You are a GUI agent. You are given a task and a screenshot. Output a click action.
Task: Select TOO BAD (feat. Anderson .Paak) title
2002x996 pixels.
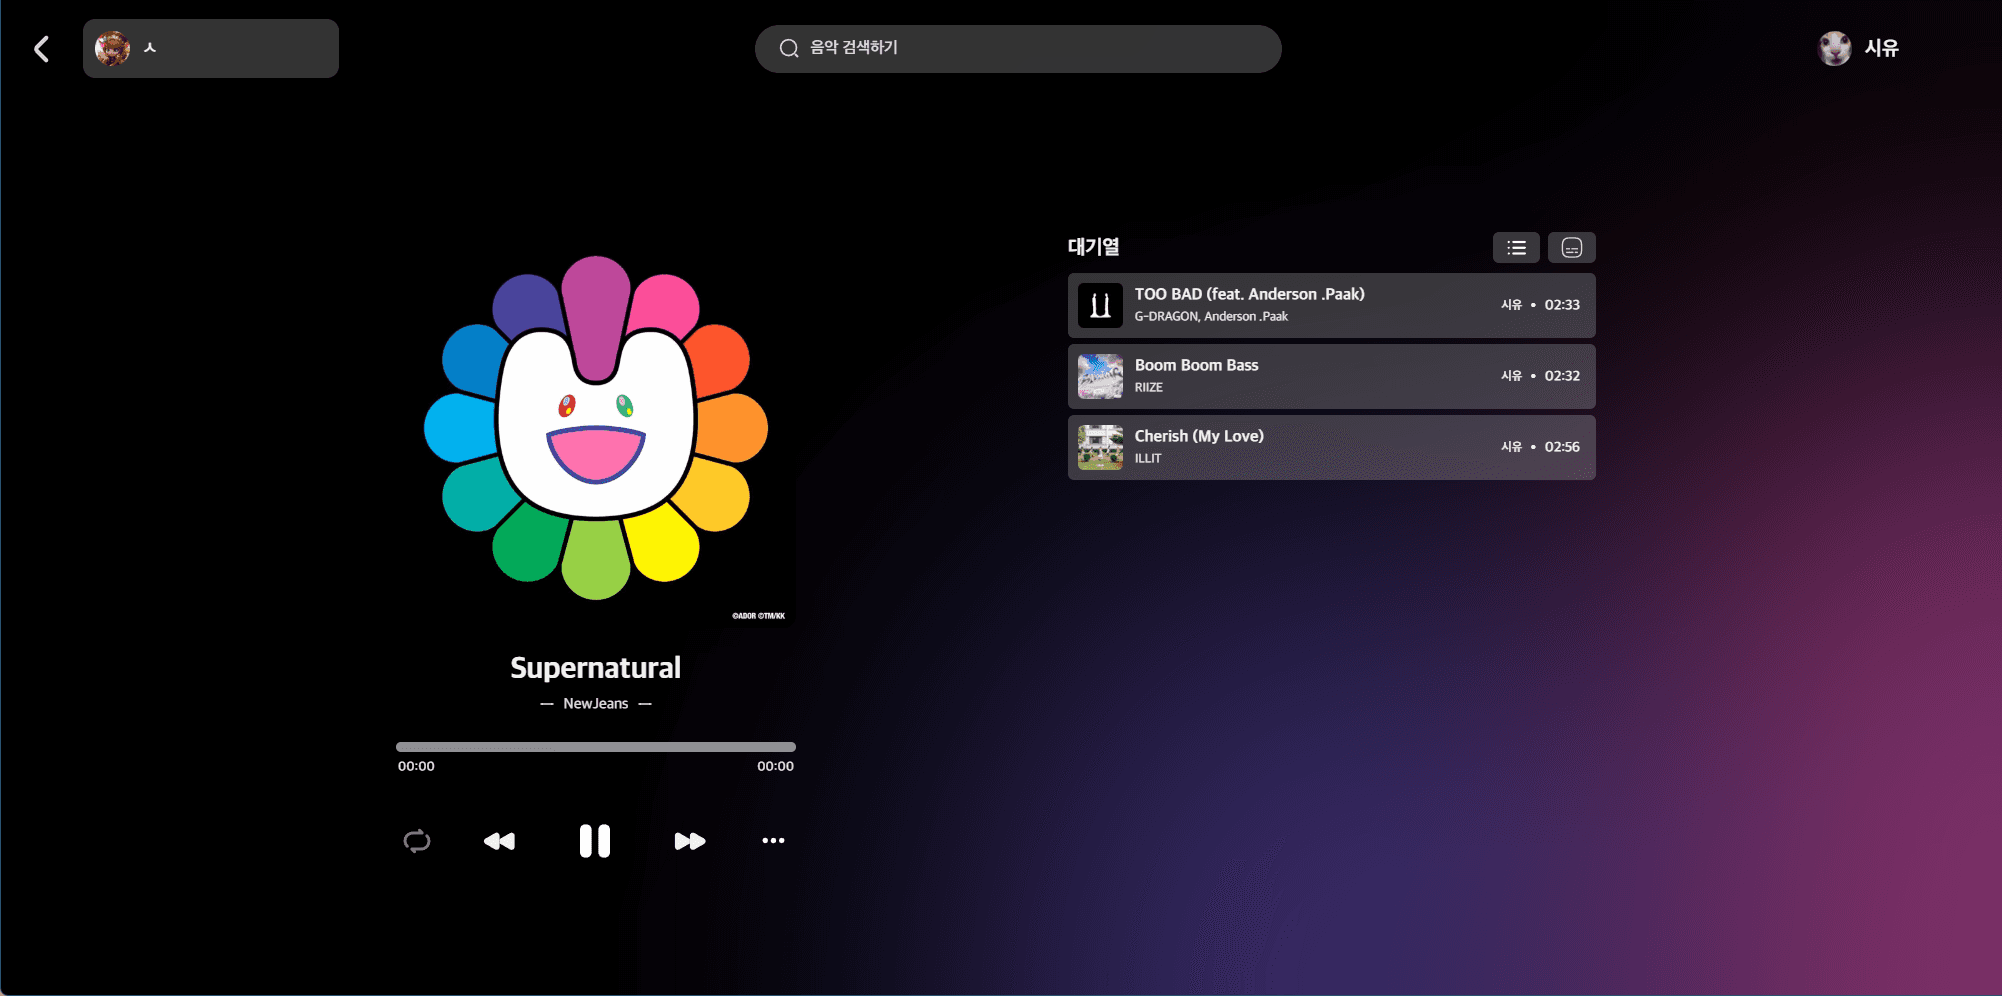pyautogui.click(x=1249, y=294)
